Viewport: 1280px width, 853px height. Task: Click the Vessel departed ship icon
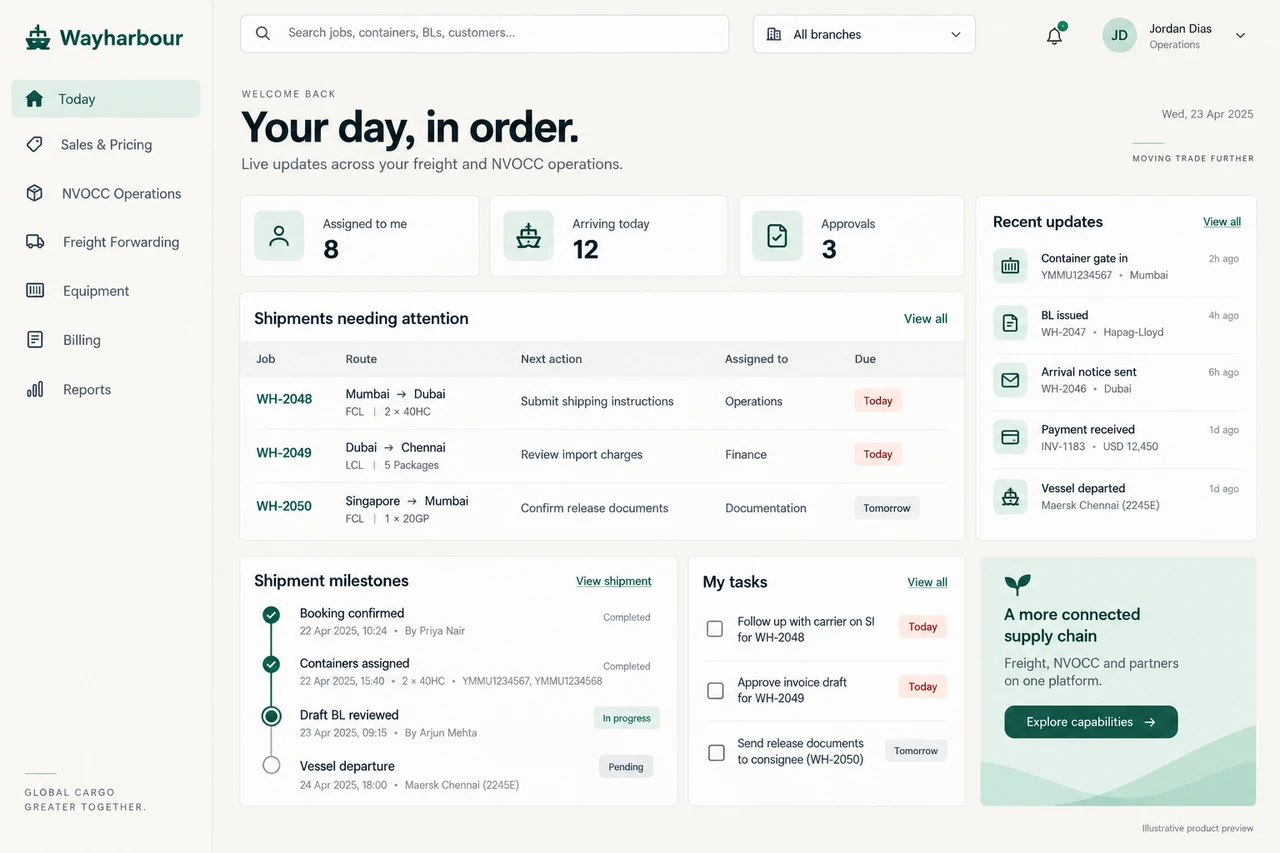click(1010, 496)
